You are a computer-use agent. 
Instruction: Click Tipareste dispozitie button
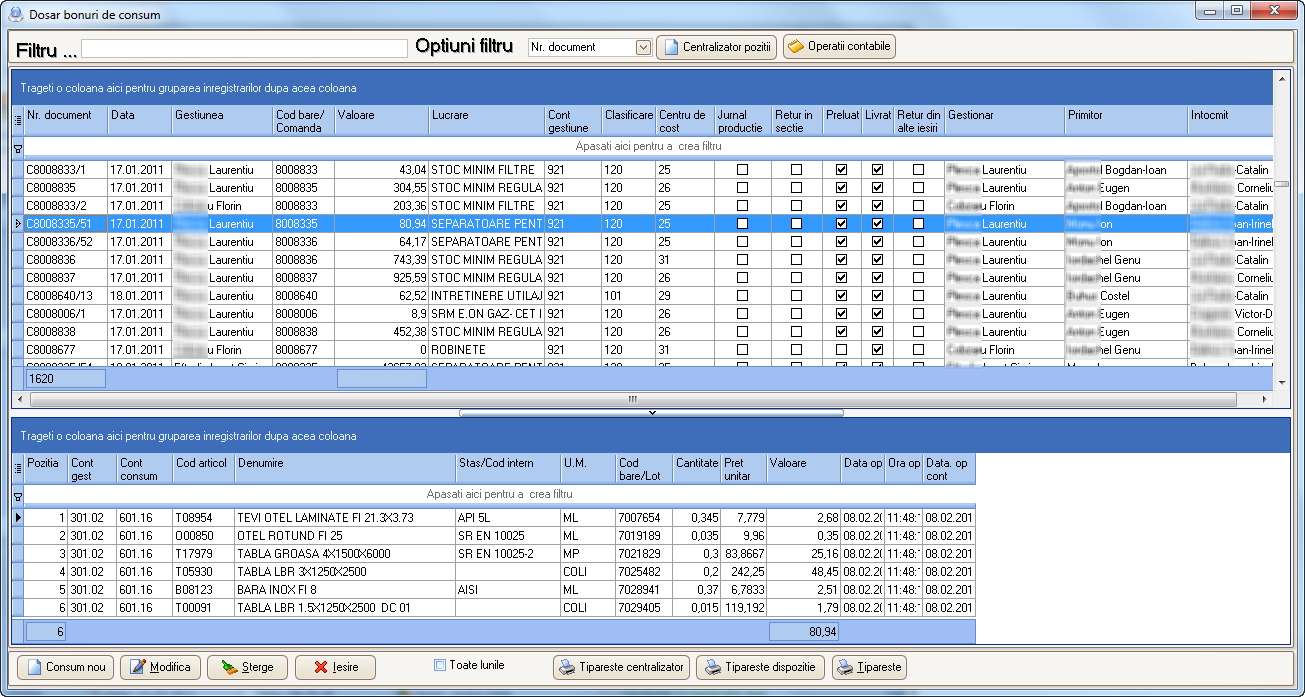pos(760,667)
